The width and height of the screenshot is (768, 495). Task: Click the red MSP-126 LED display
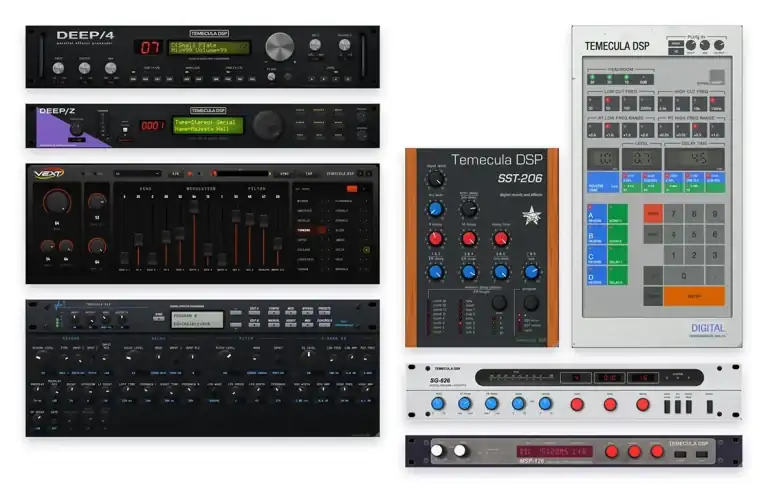tap(554, 451)
